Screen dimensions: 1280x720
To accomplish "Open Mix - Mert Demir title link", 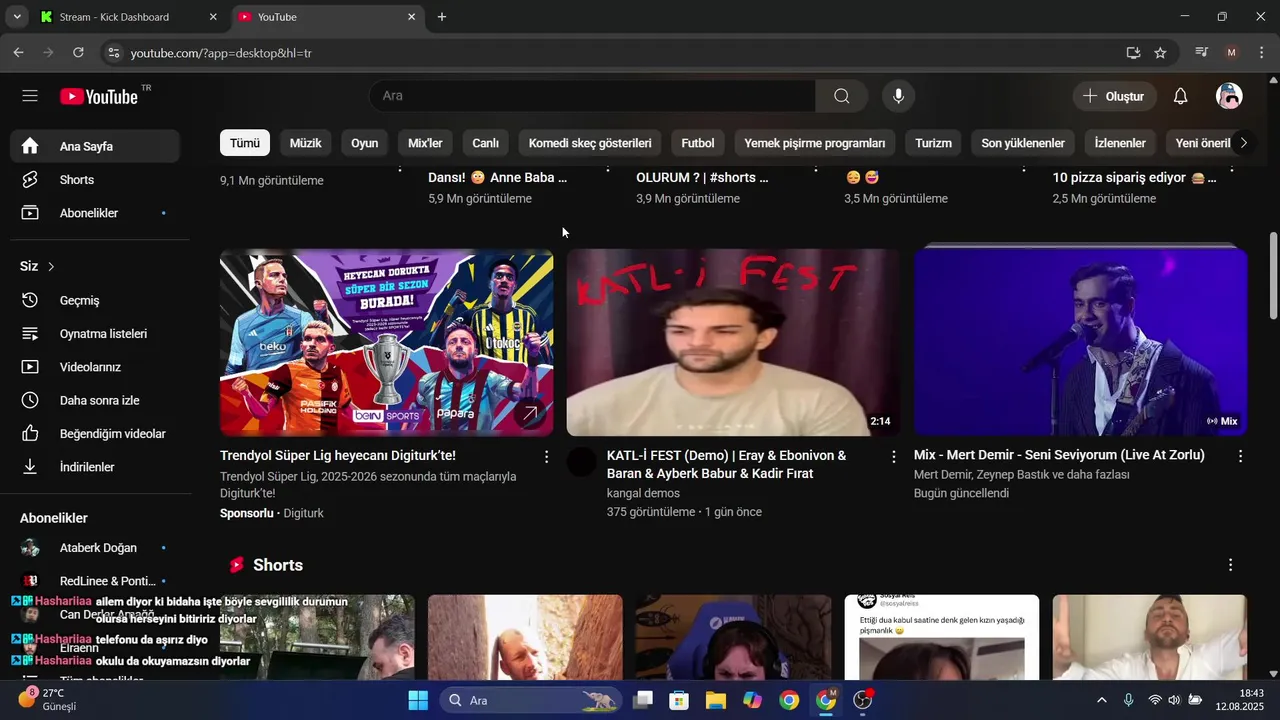I will pos(1059,455).
